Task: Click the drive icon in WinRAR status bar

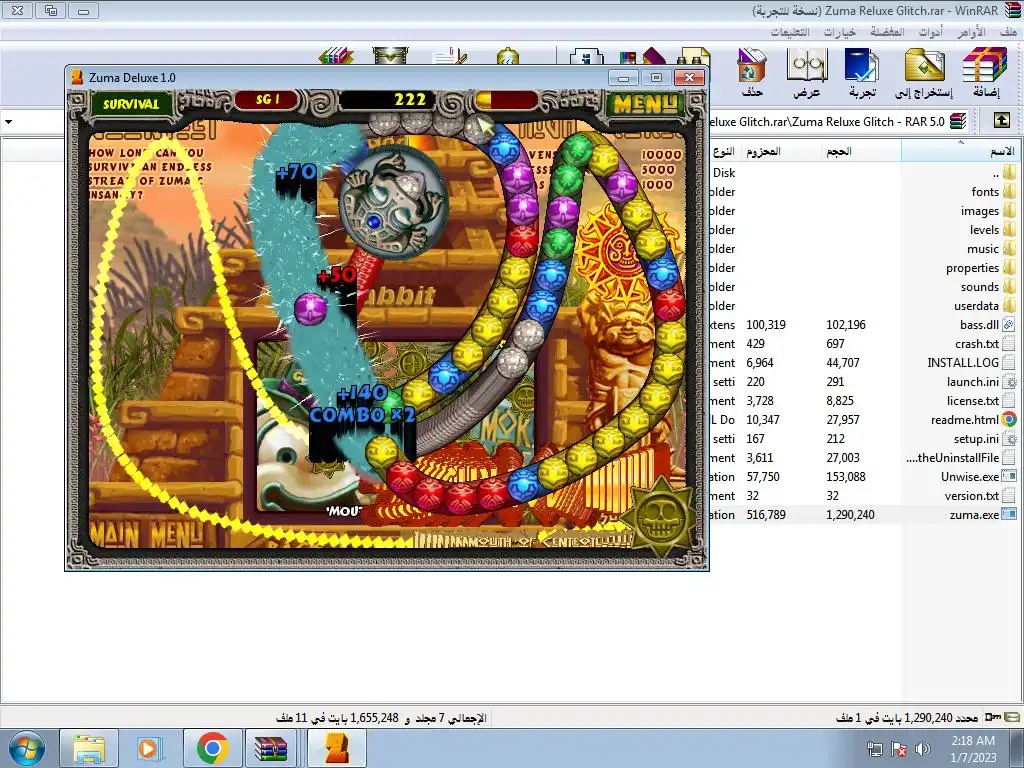Action: (x=1014, y=717)
